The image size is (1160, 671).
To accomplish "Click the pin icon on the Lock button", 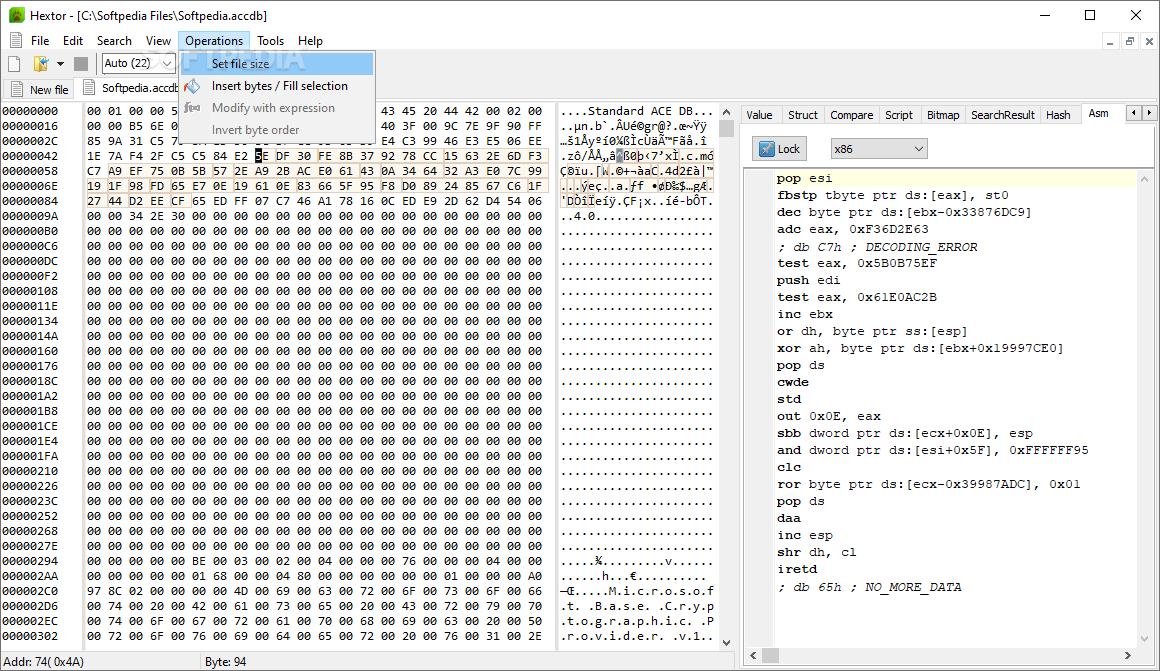I will [767, 149].
